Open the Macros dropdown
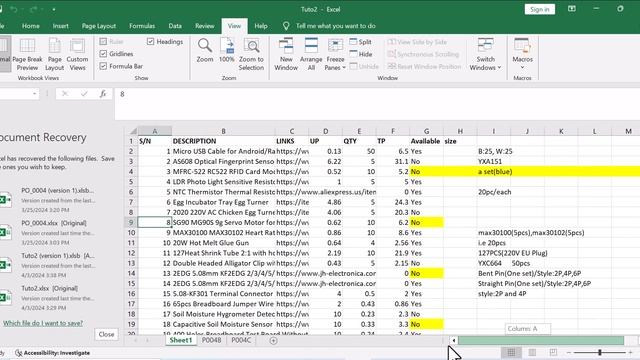Viewport: 640px width, 360px height. [522, 54]
